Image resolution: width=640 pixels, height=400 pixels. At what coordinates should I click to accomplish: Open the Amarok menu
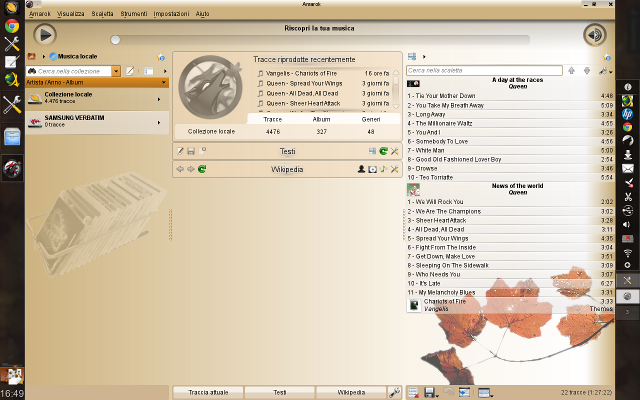click(40, 14)
